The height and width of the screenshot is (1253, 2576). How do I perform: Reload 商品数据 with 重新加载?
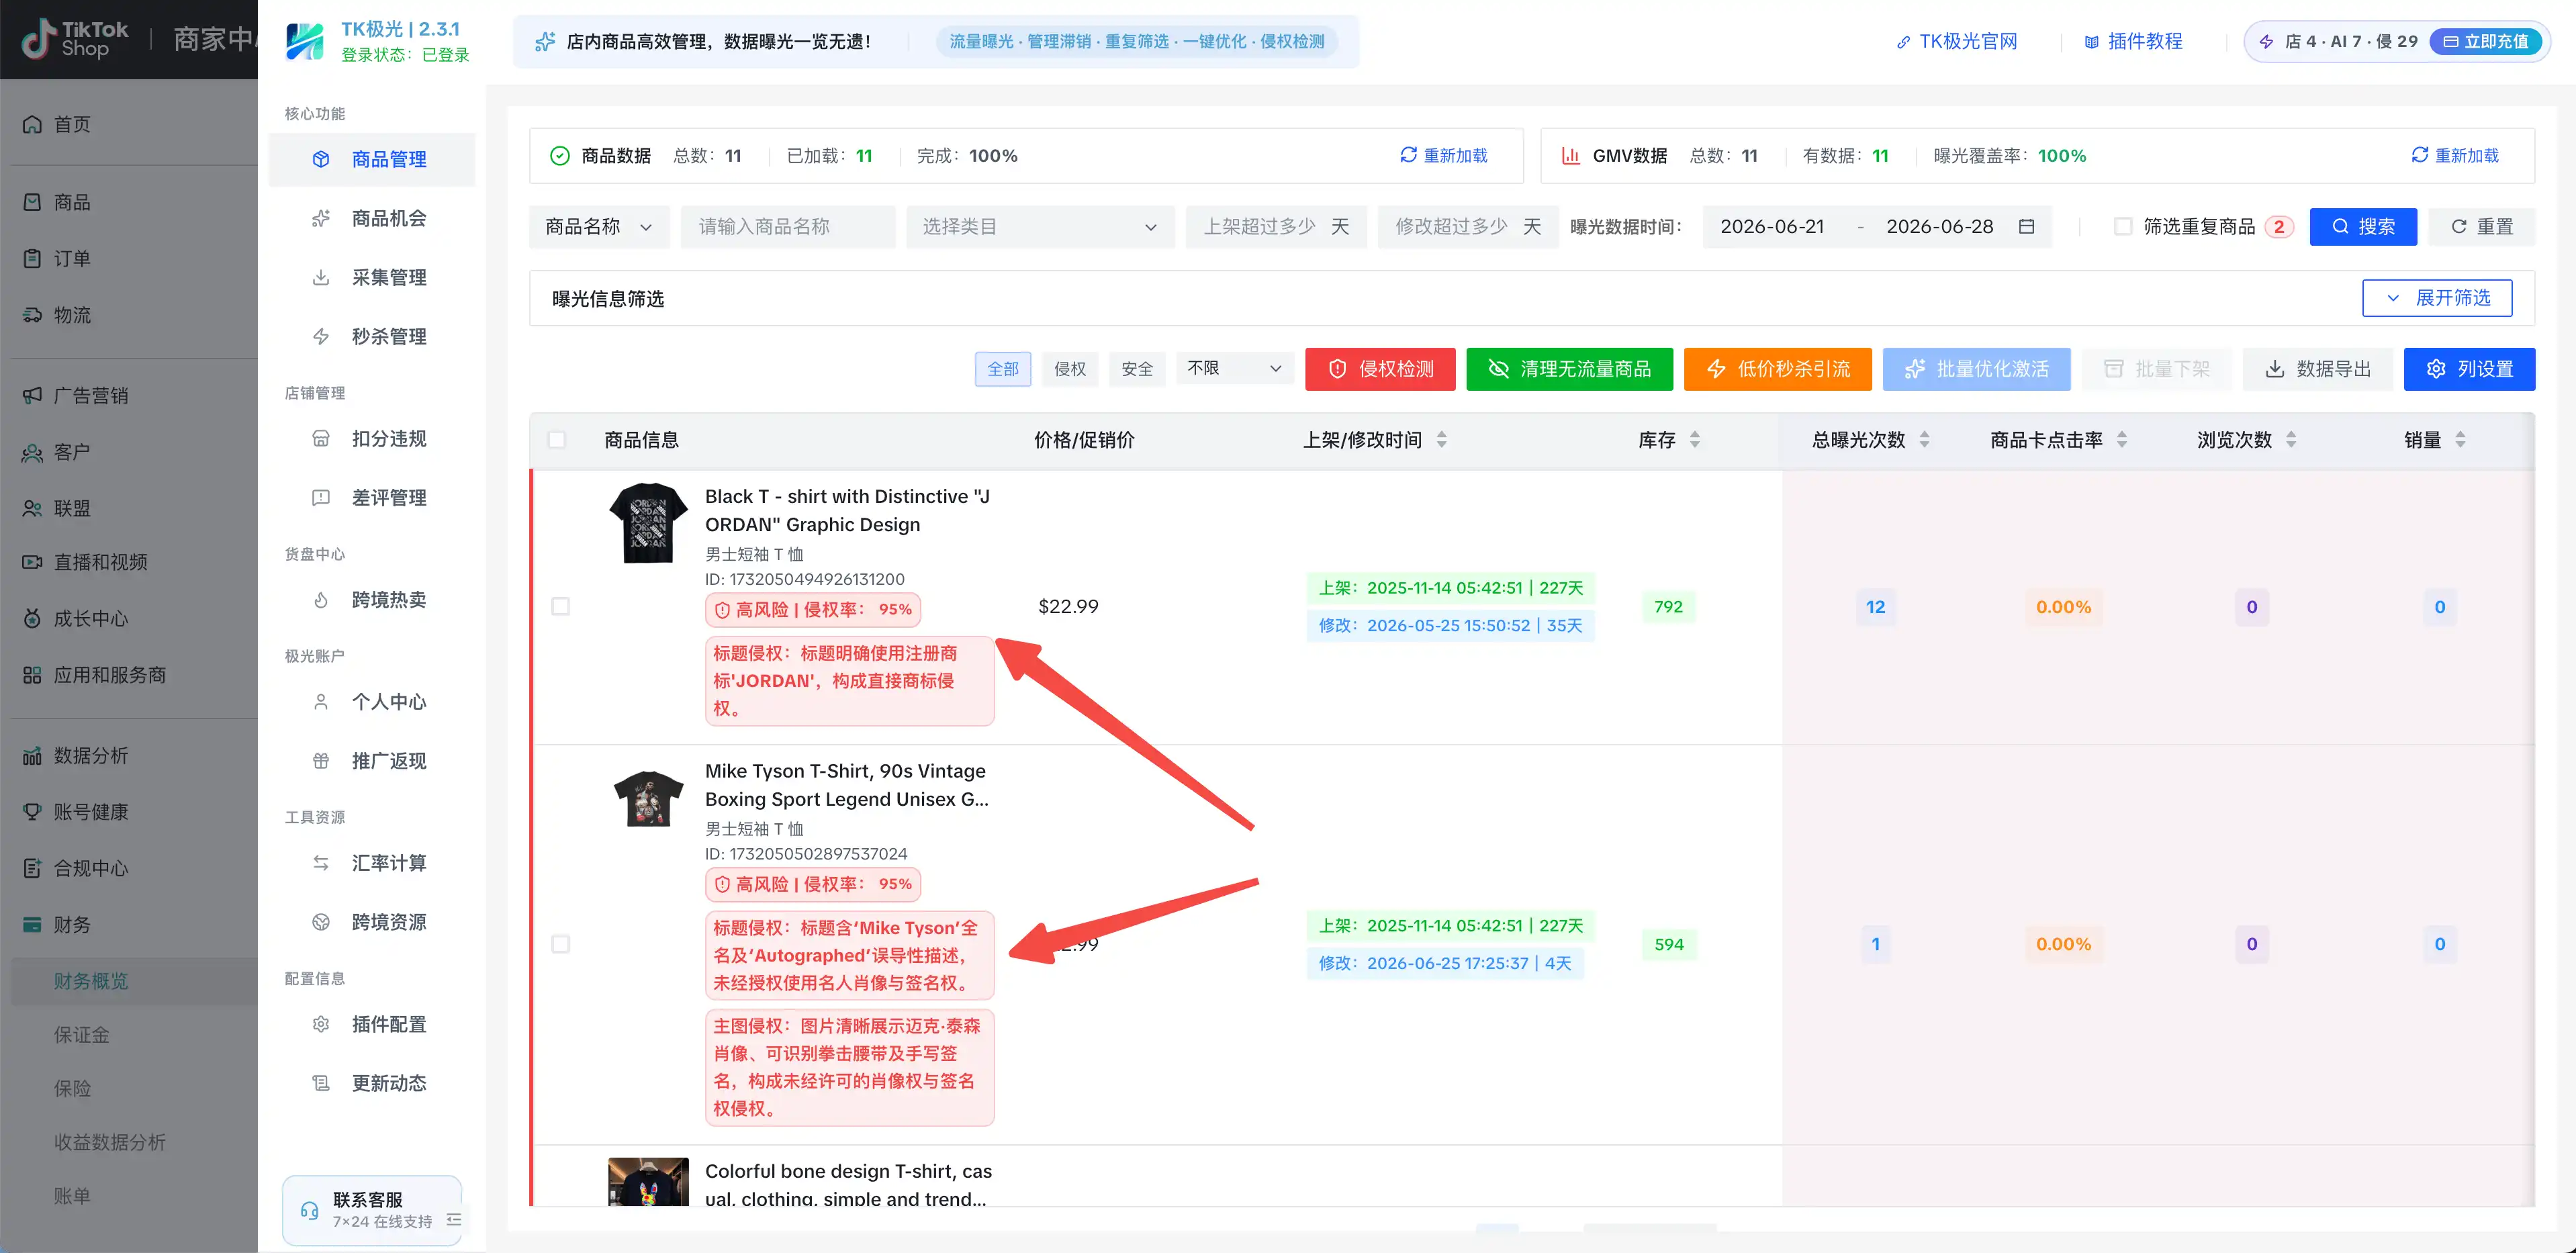click(x=1443, y=155)
